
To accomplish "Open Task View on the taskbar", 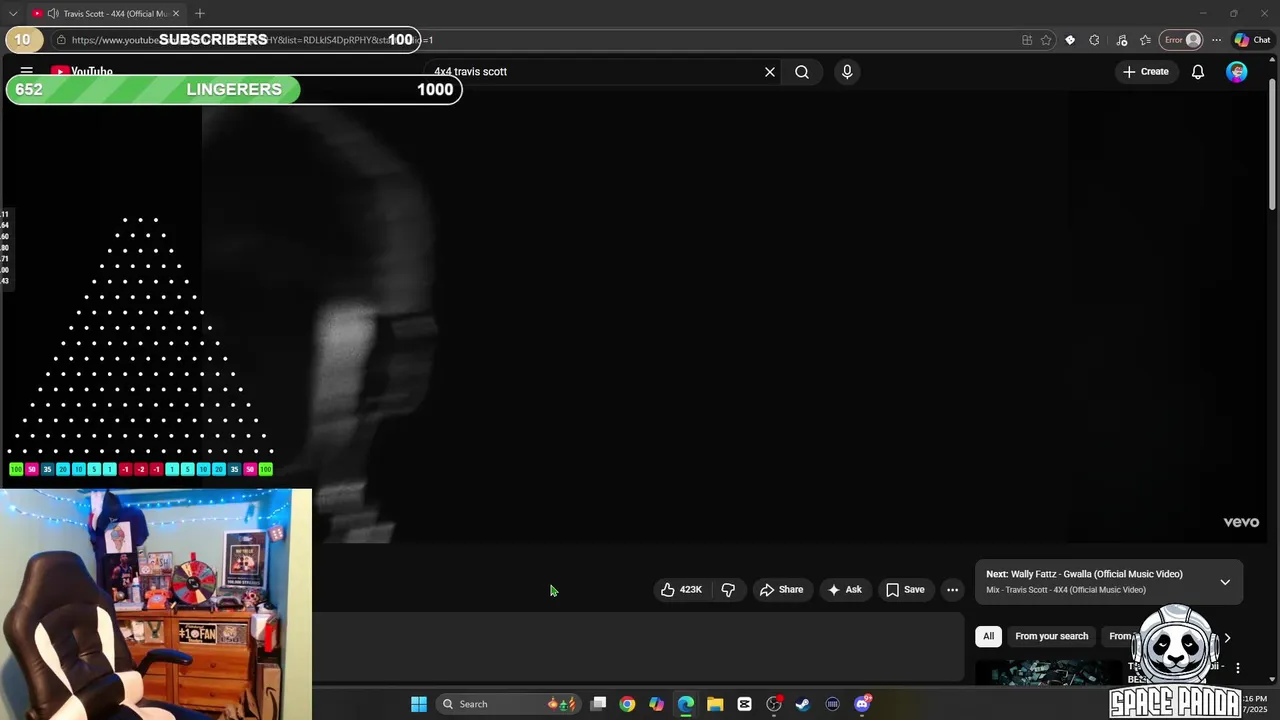I will tap(598, 704).
